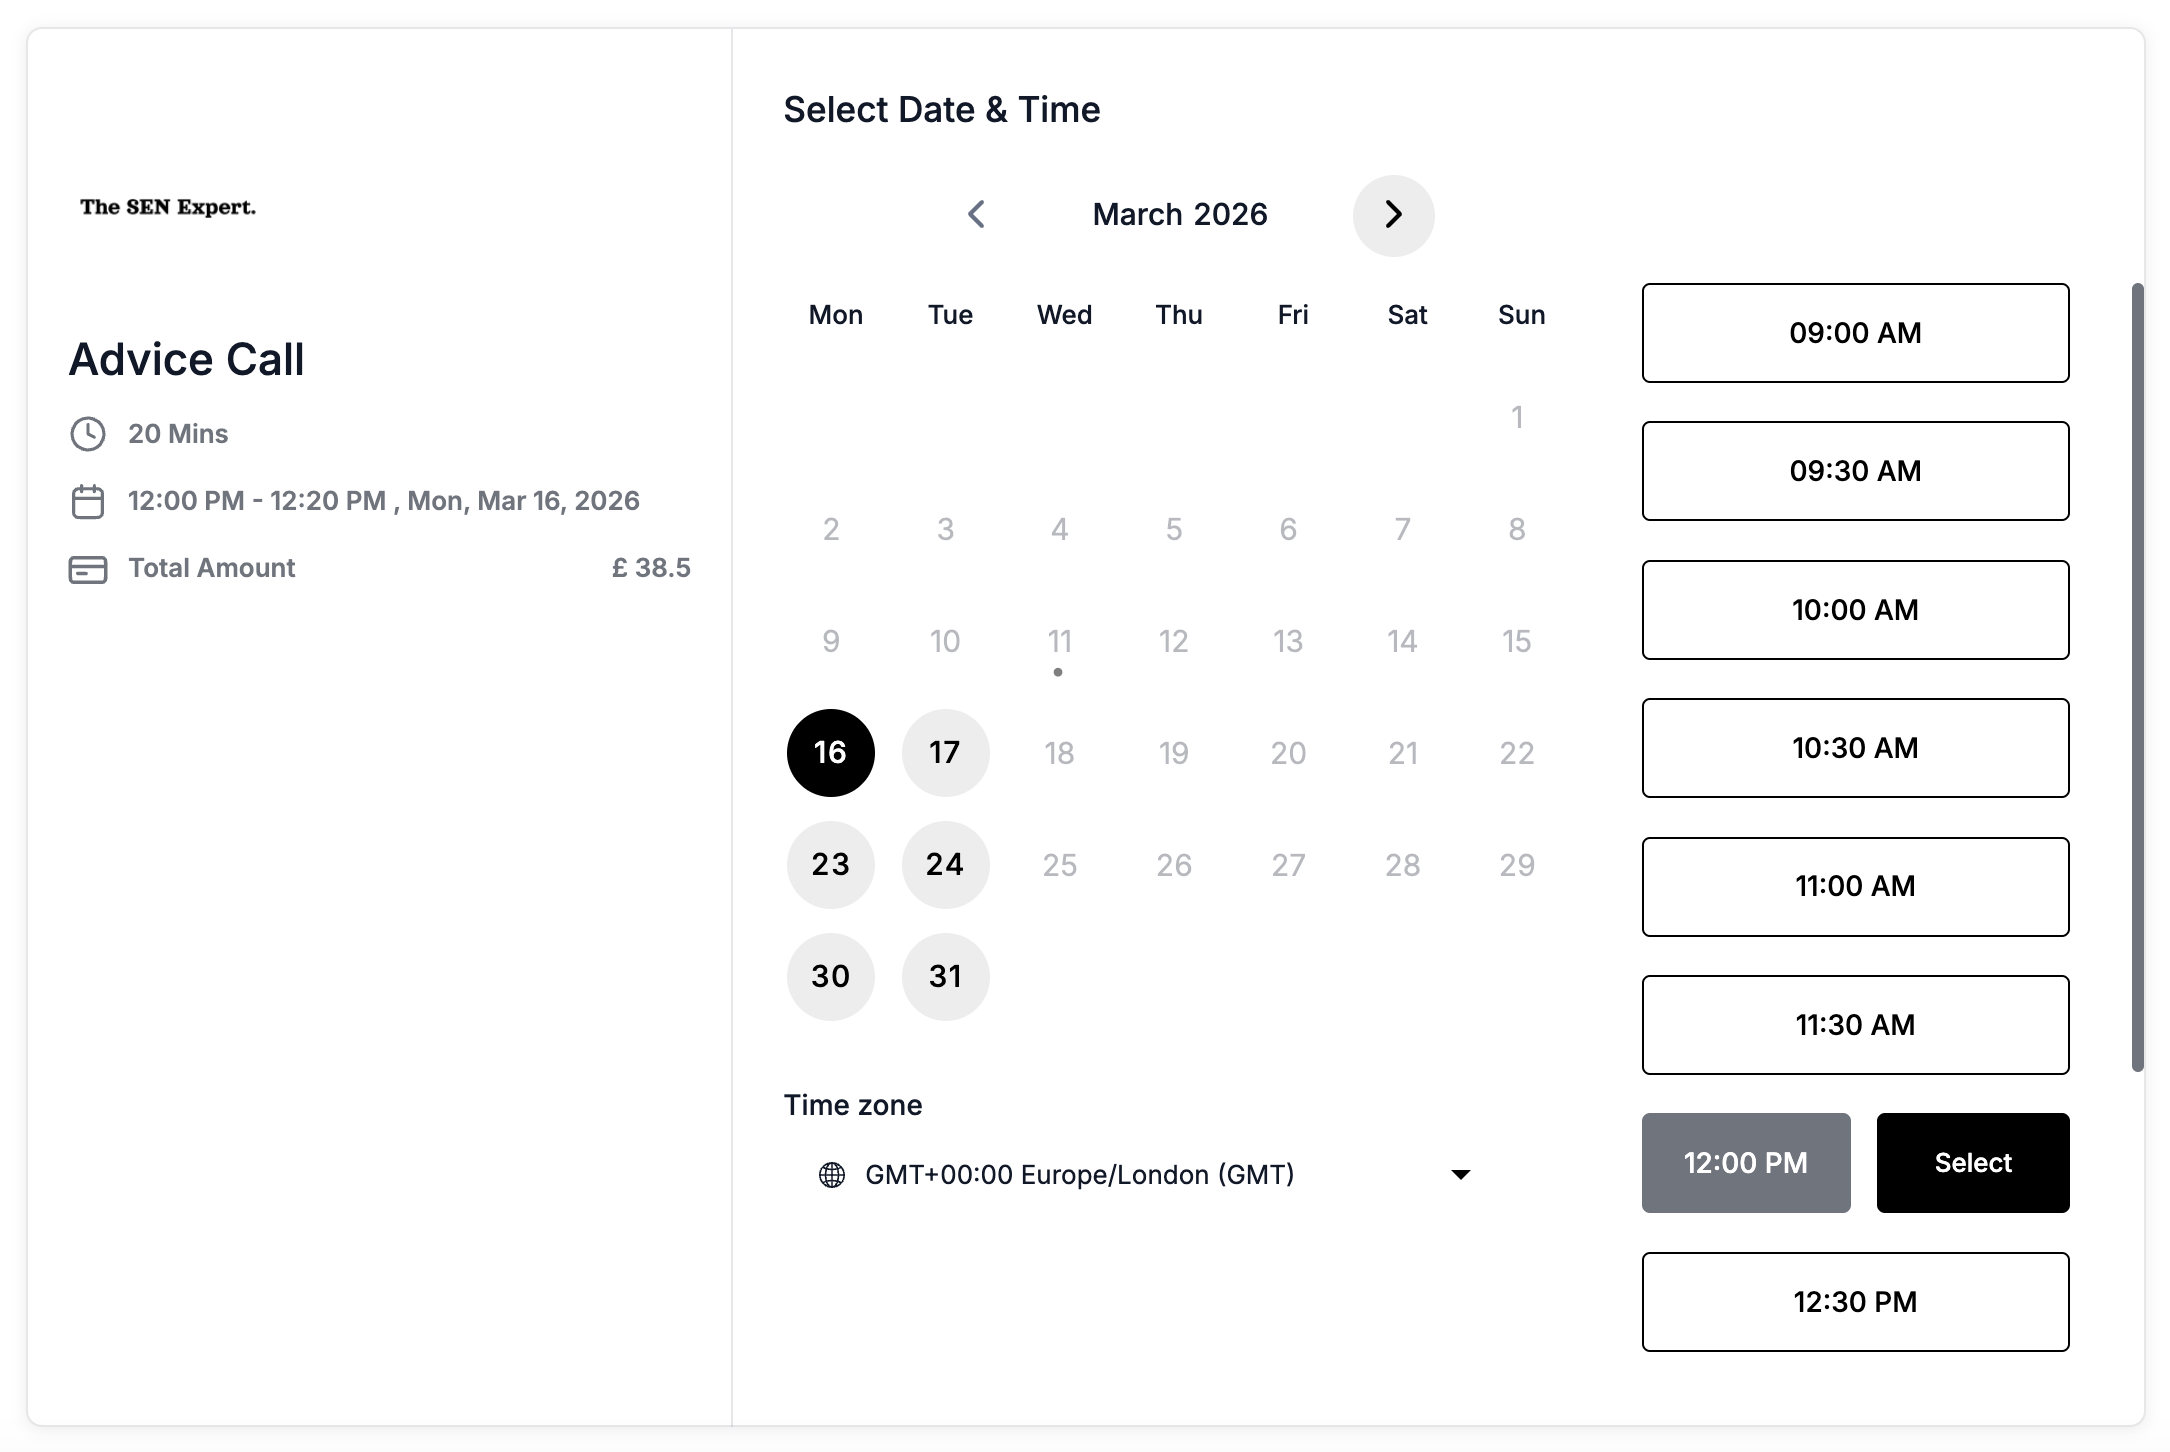Screen dimensions: 2170x1452
Task: Click The SEN Expert logo
Action: (x=168, y=207)
